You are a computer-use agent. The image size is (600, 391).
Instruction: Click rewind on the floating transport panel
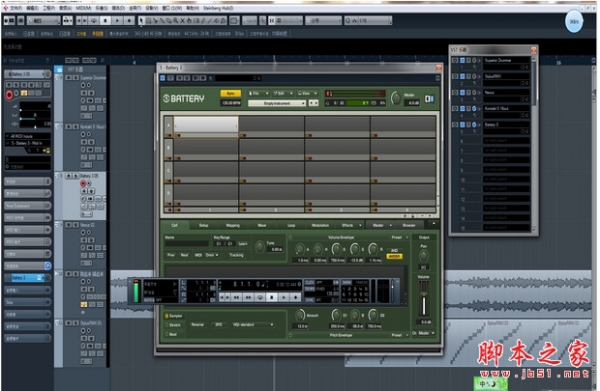click(236, 297)
